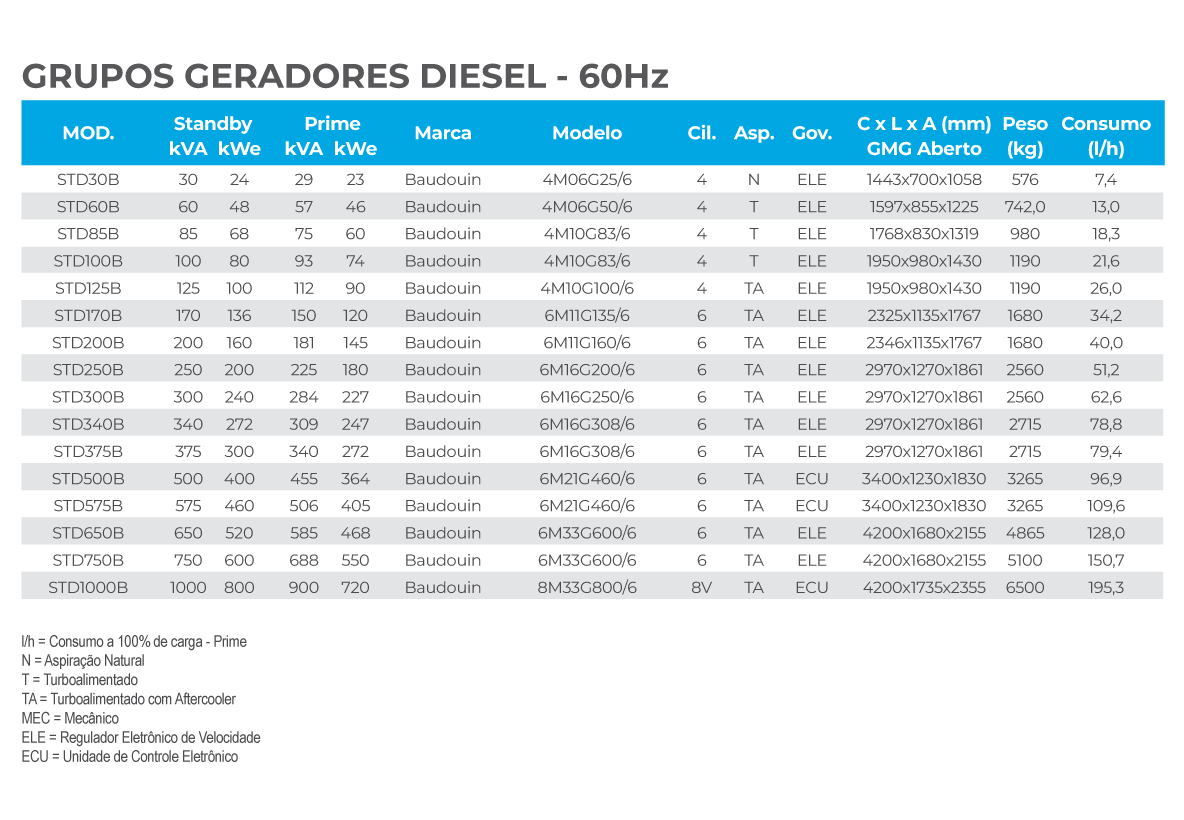Select model cell STD250B
The width and height of the screenshot is (1184, 820).
(x=88, y=370)
